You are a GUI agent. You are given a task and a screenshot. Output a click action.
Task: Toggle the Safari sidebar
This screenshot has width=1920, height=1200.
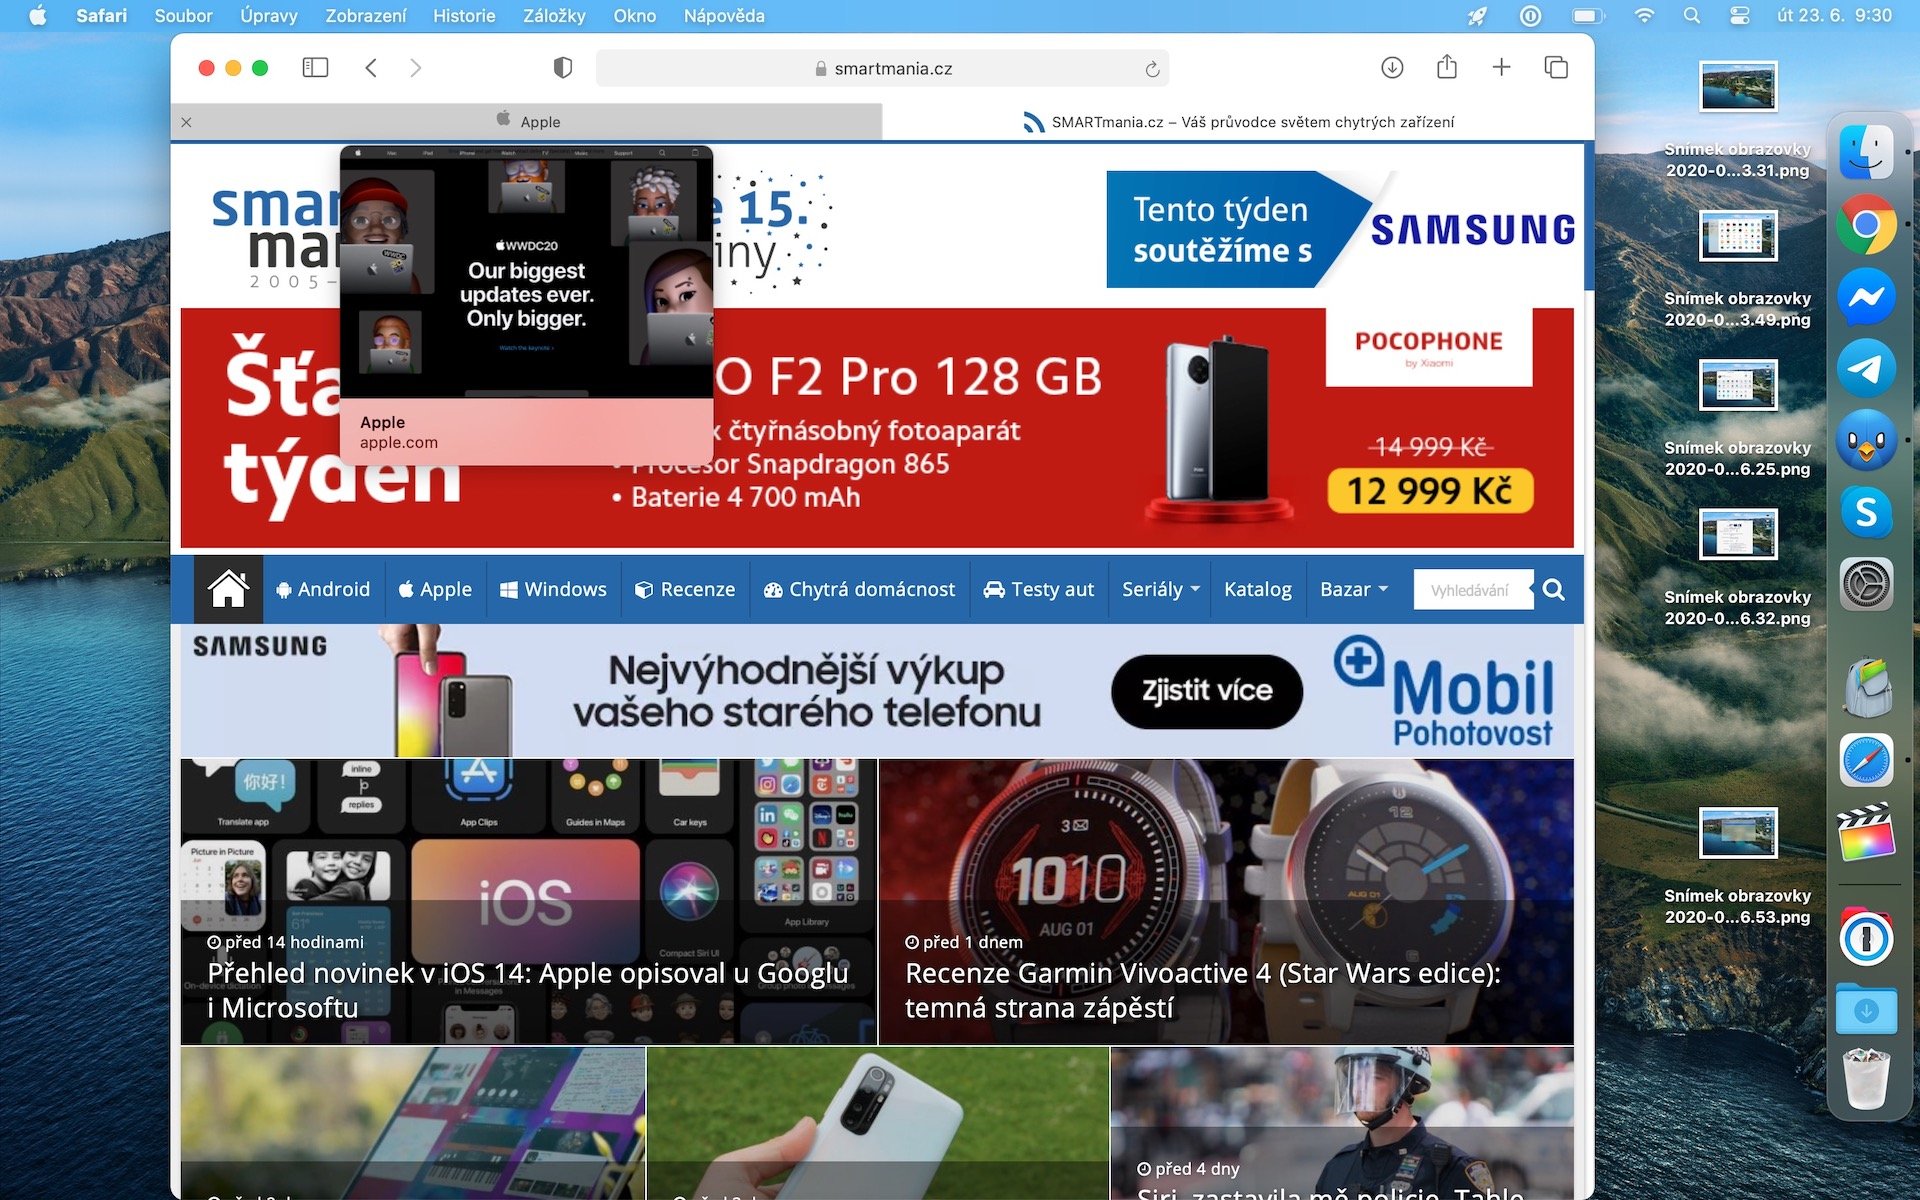pyautogui.click(x=315, y=68)
